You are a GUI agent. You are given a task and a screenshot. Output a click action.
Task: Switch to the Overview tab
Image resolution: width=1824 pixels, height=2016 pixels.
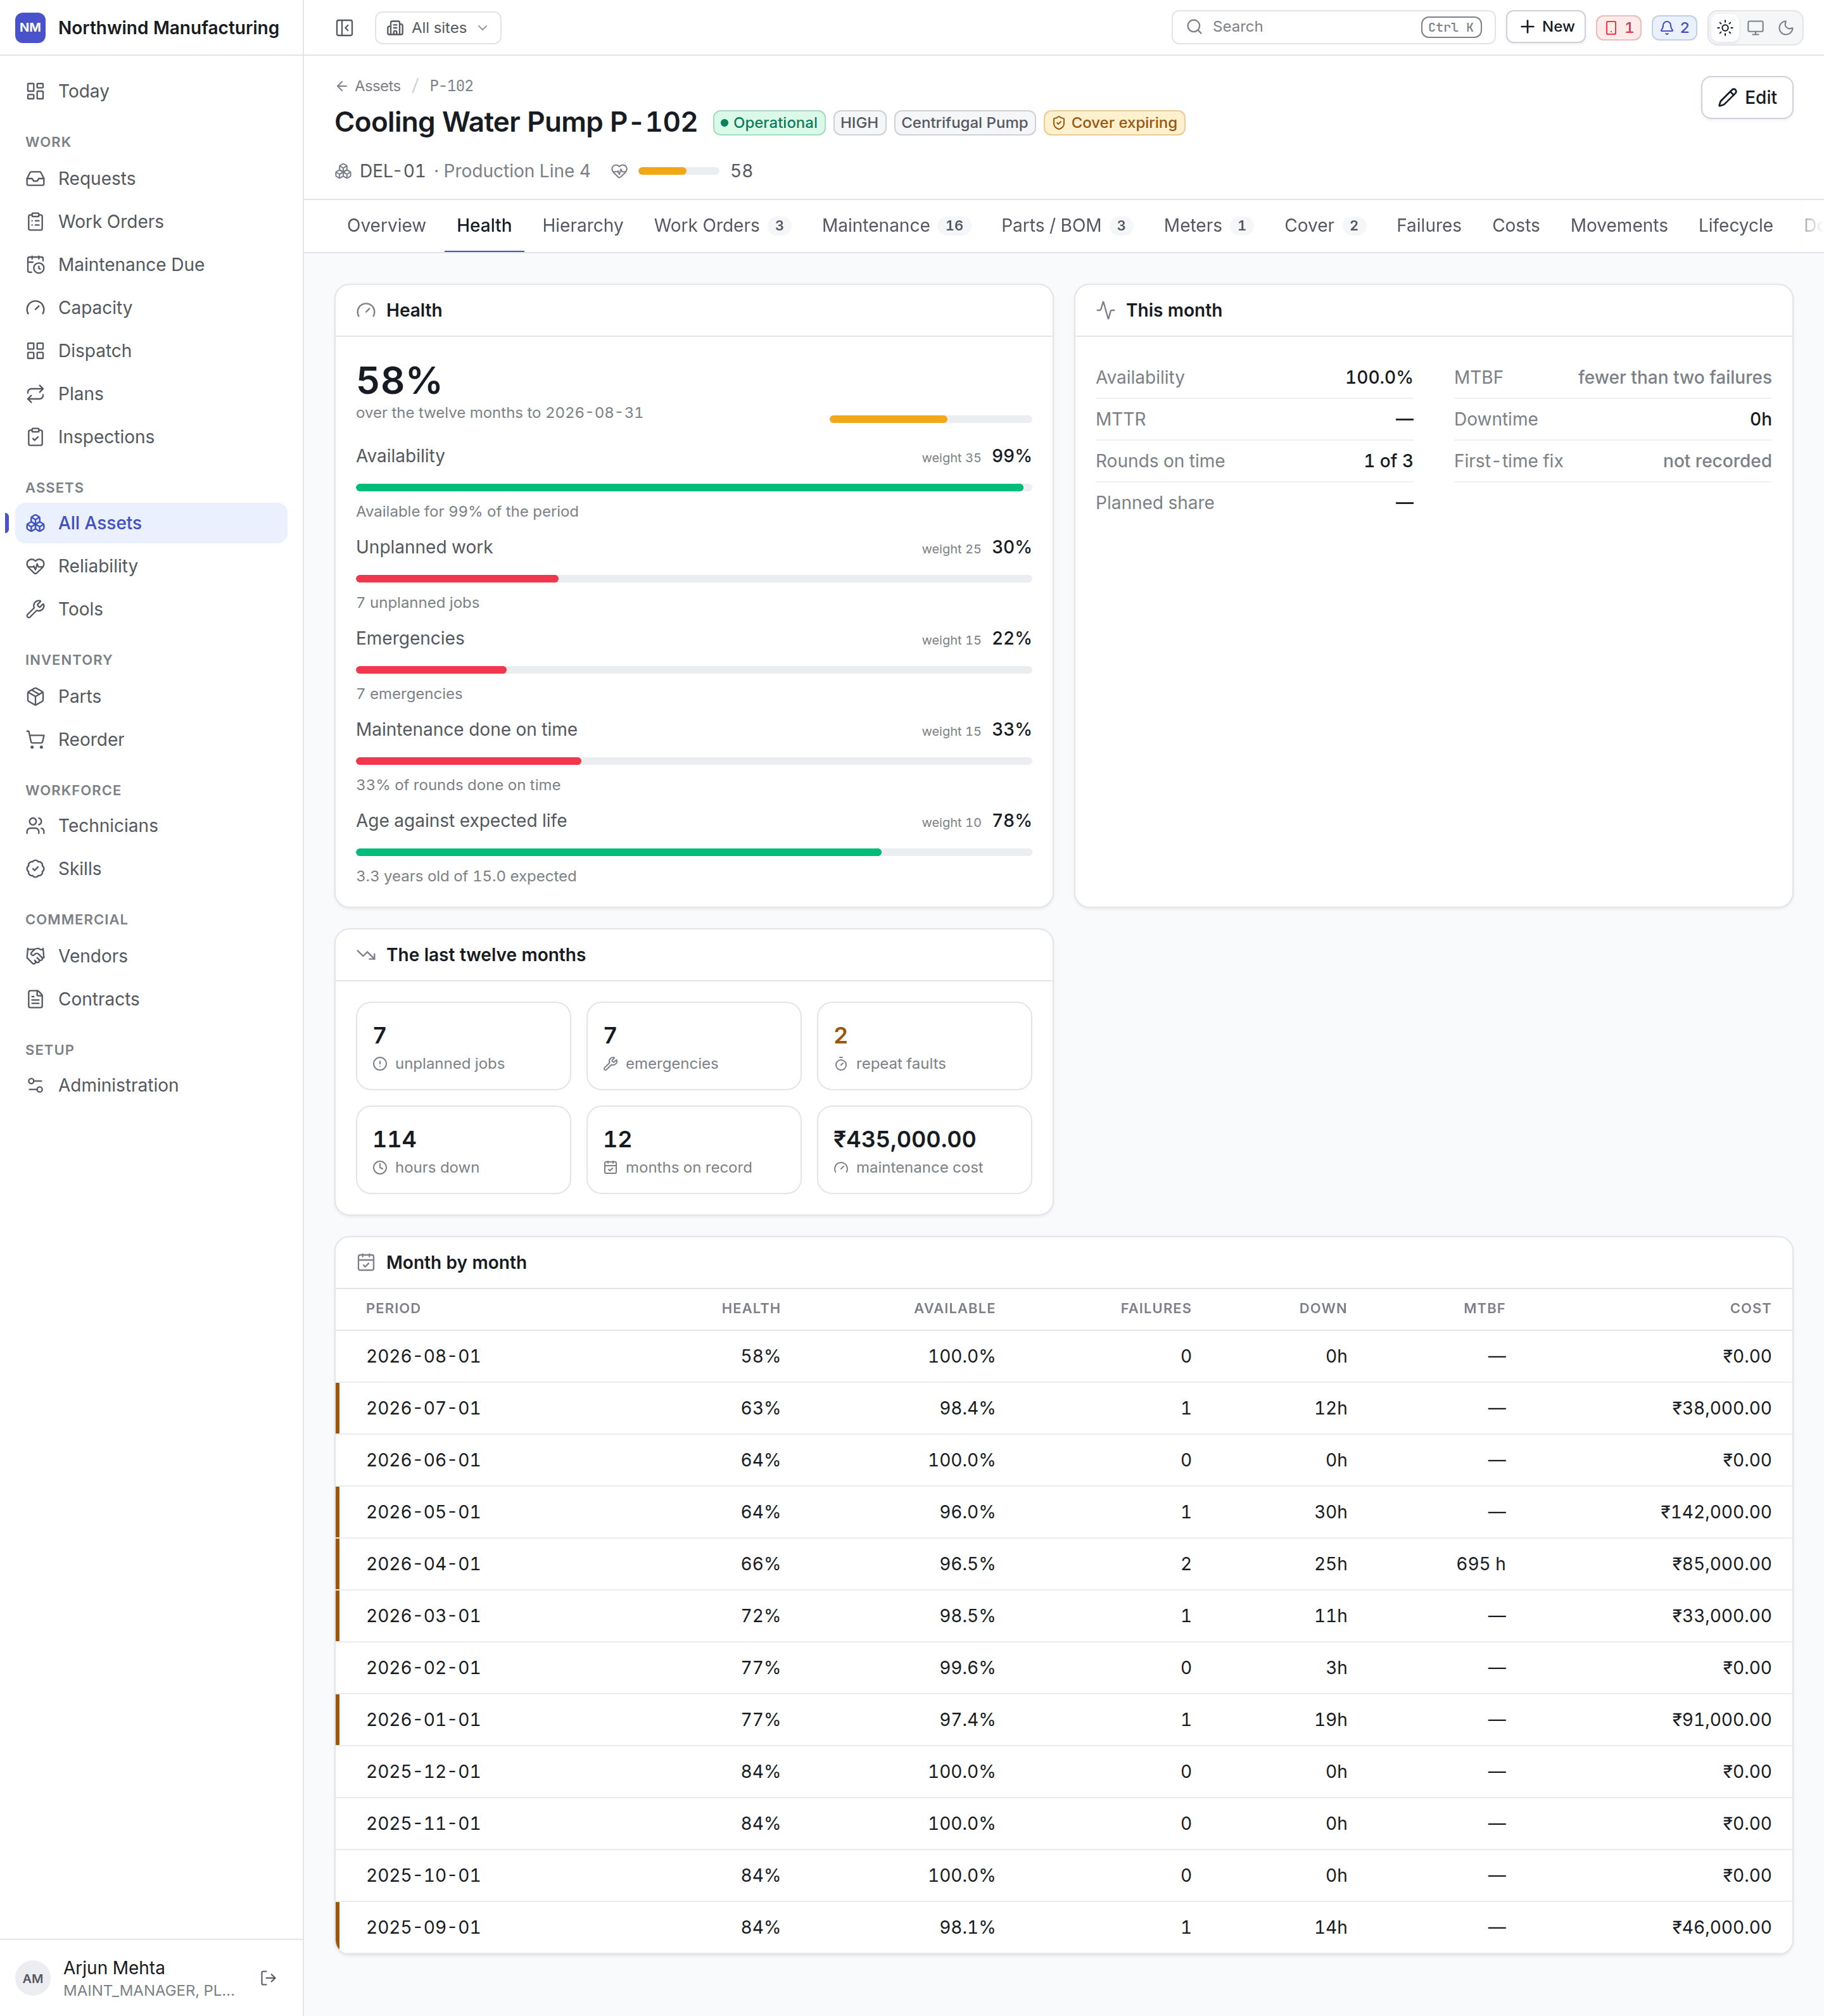tap(386, 226)
